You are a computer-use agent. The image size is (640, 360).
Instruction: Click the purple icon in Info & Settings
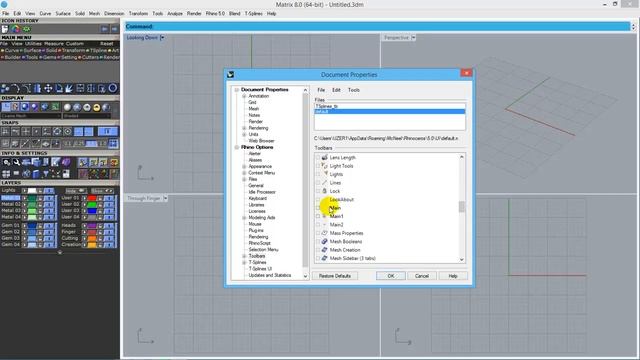66,162
